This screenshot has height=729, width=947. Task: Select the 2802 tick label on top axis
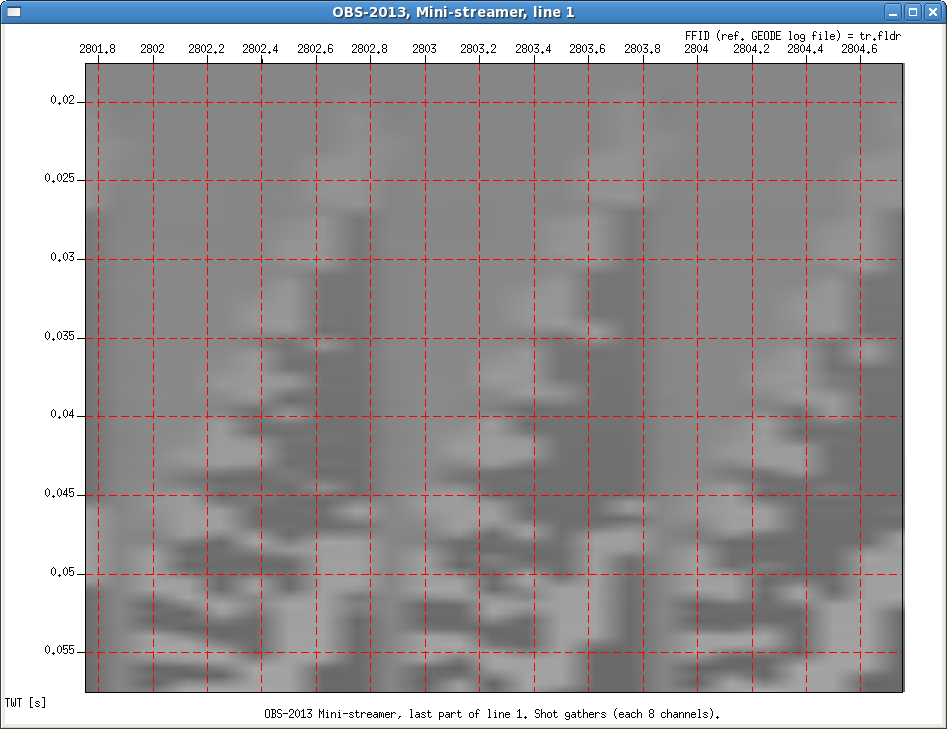[153, 49]
